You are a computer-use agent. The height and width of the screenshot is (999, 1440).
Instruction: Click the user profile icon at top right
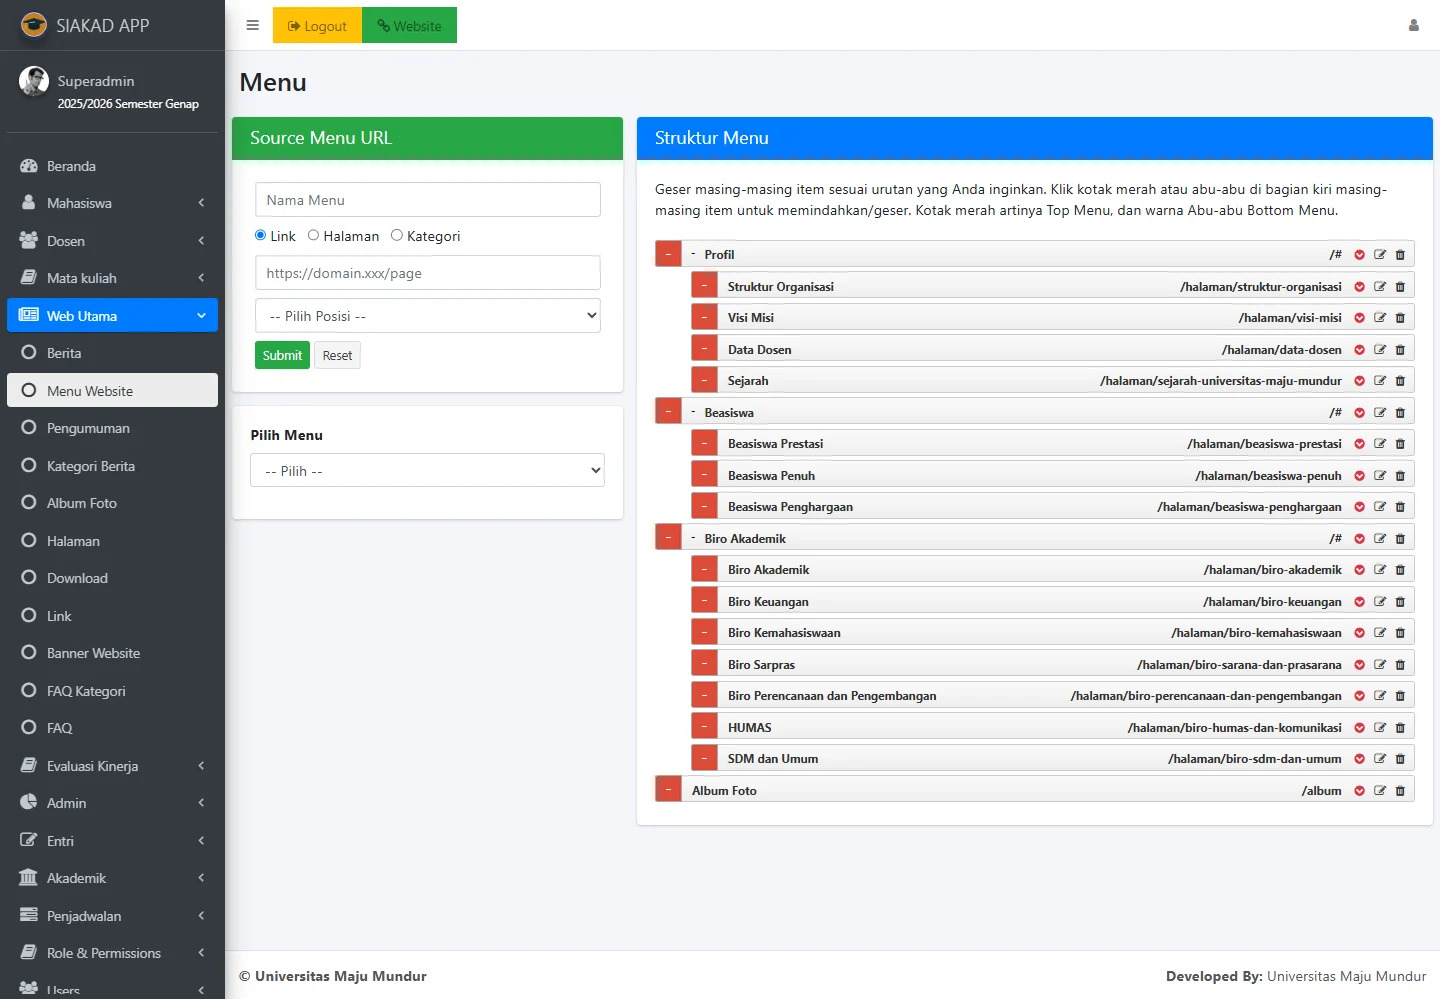click(1413, 25)
